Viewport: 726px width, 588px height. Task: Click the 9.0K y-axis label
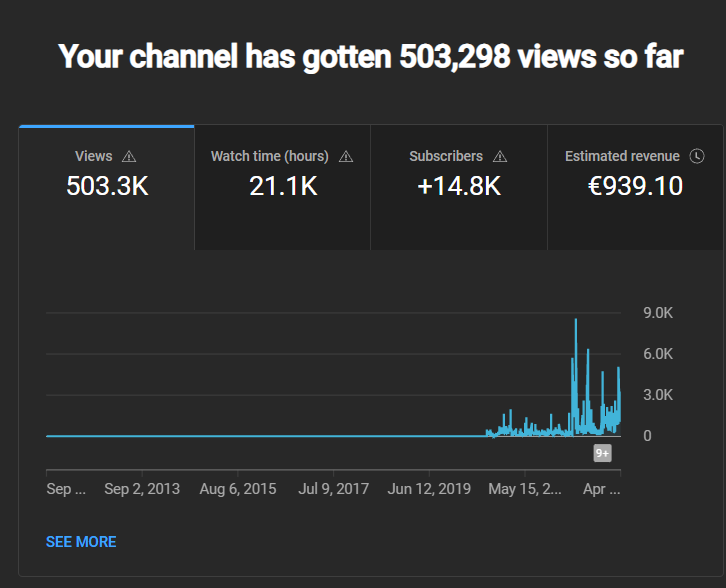coord(658,313)
